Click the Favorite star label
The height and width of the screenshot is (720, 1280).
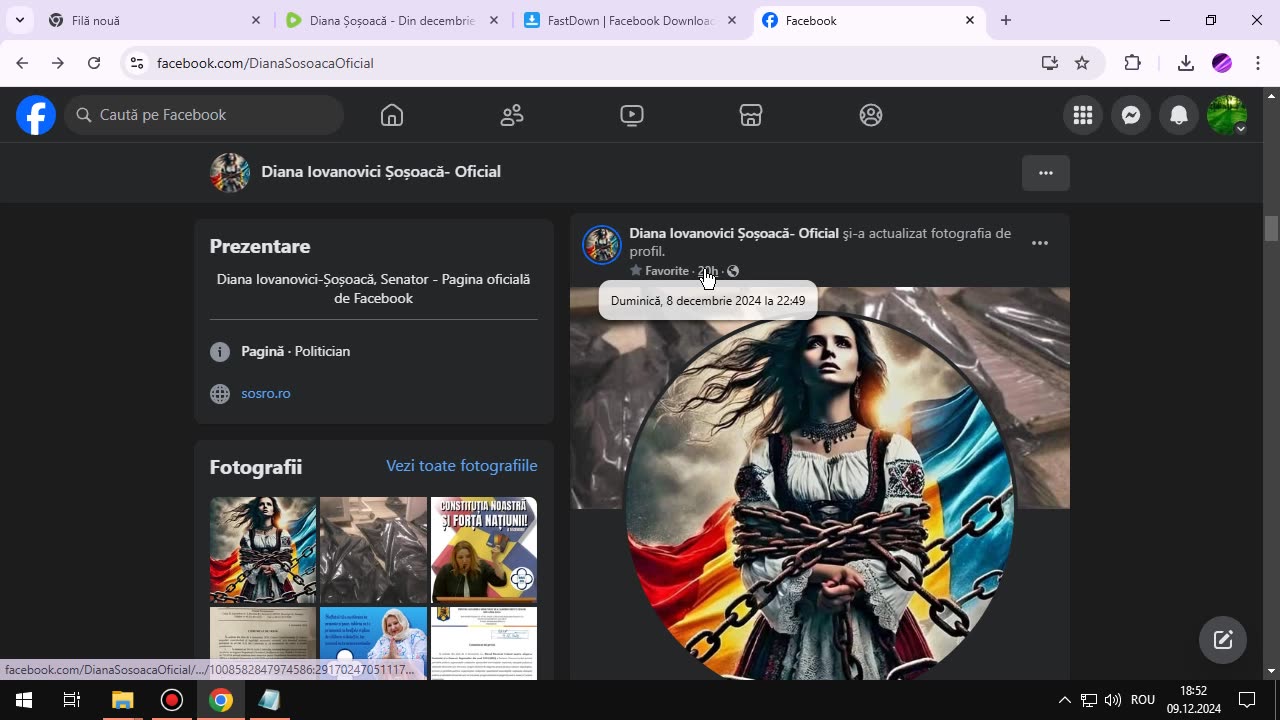pyautogui.click(x=660, y=271)
